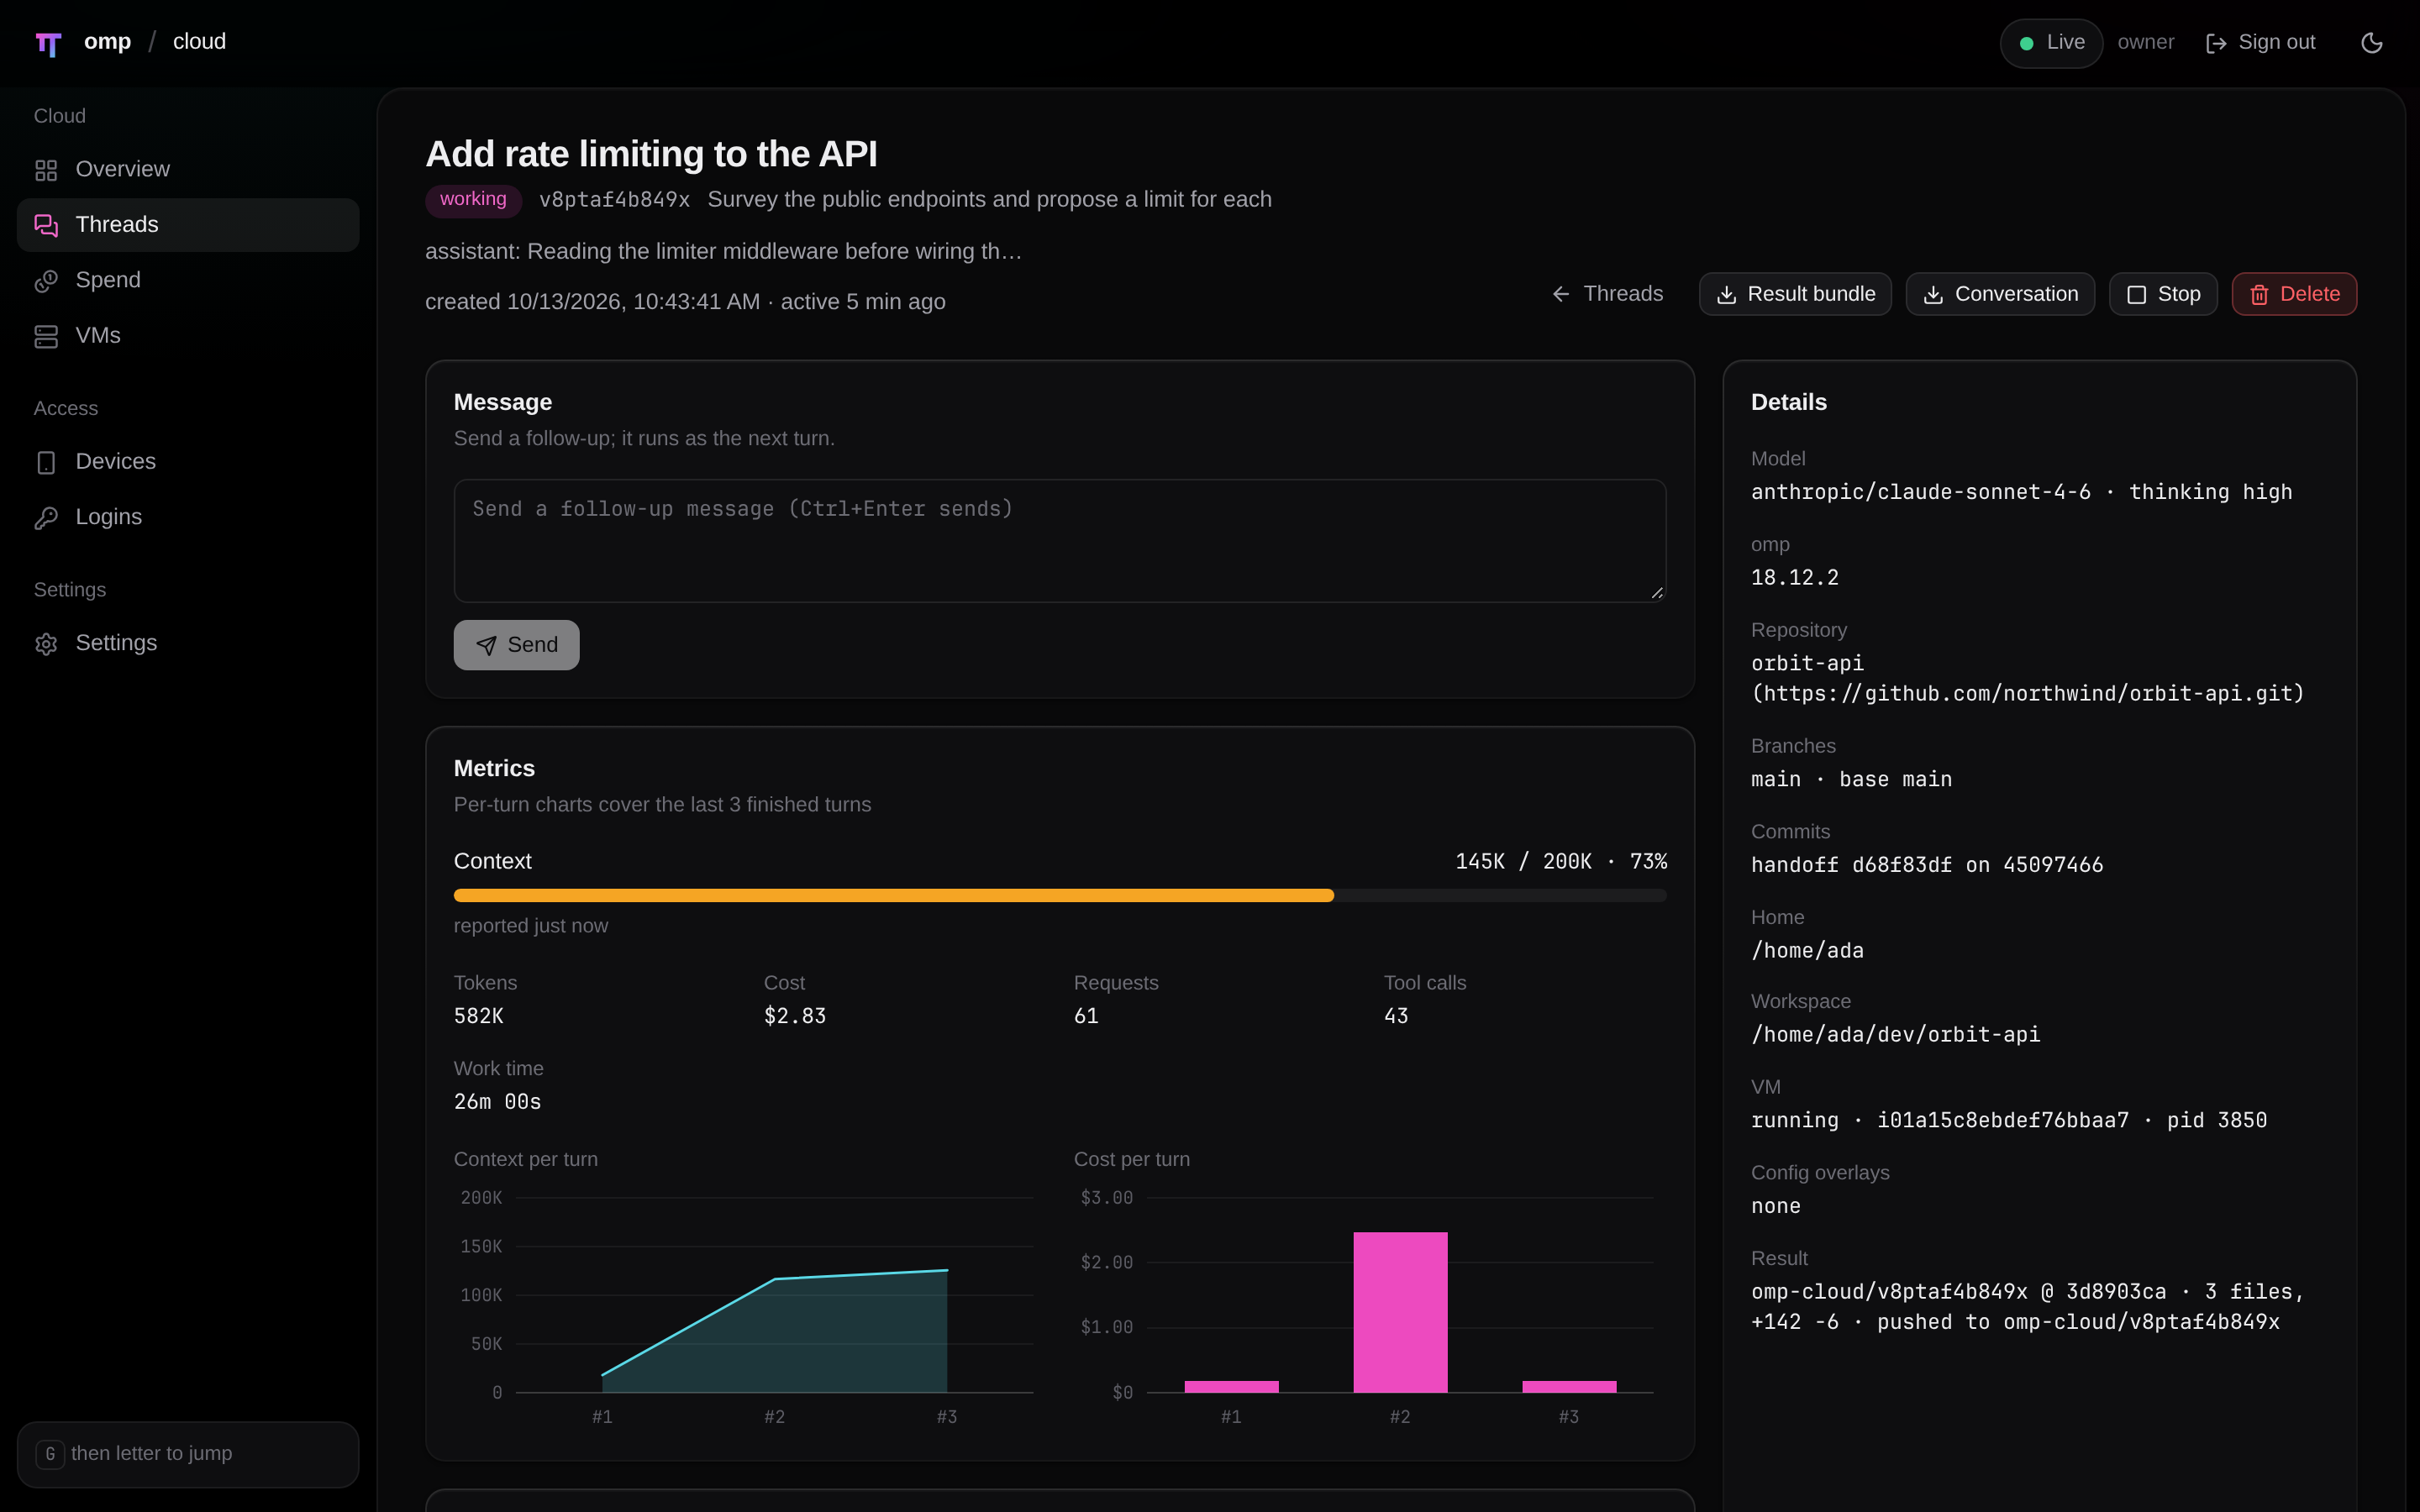This screenshot has width=2420, height=1512.
Task: Click thread ID v8ptaf4b849x
Action: tap(614, 200)
